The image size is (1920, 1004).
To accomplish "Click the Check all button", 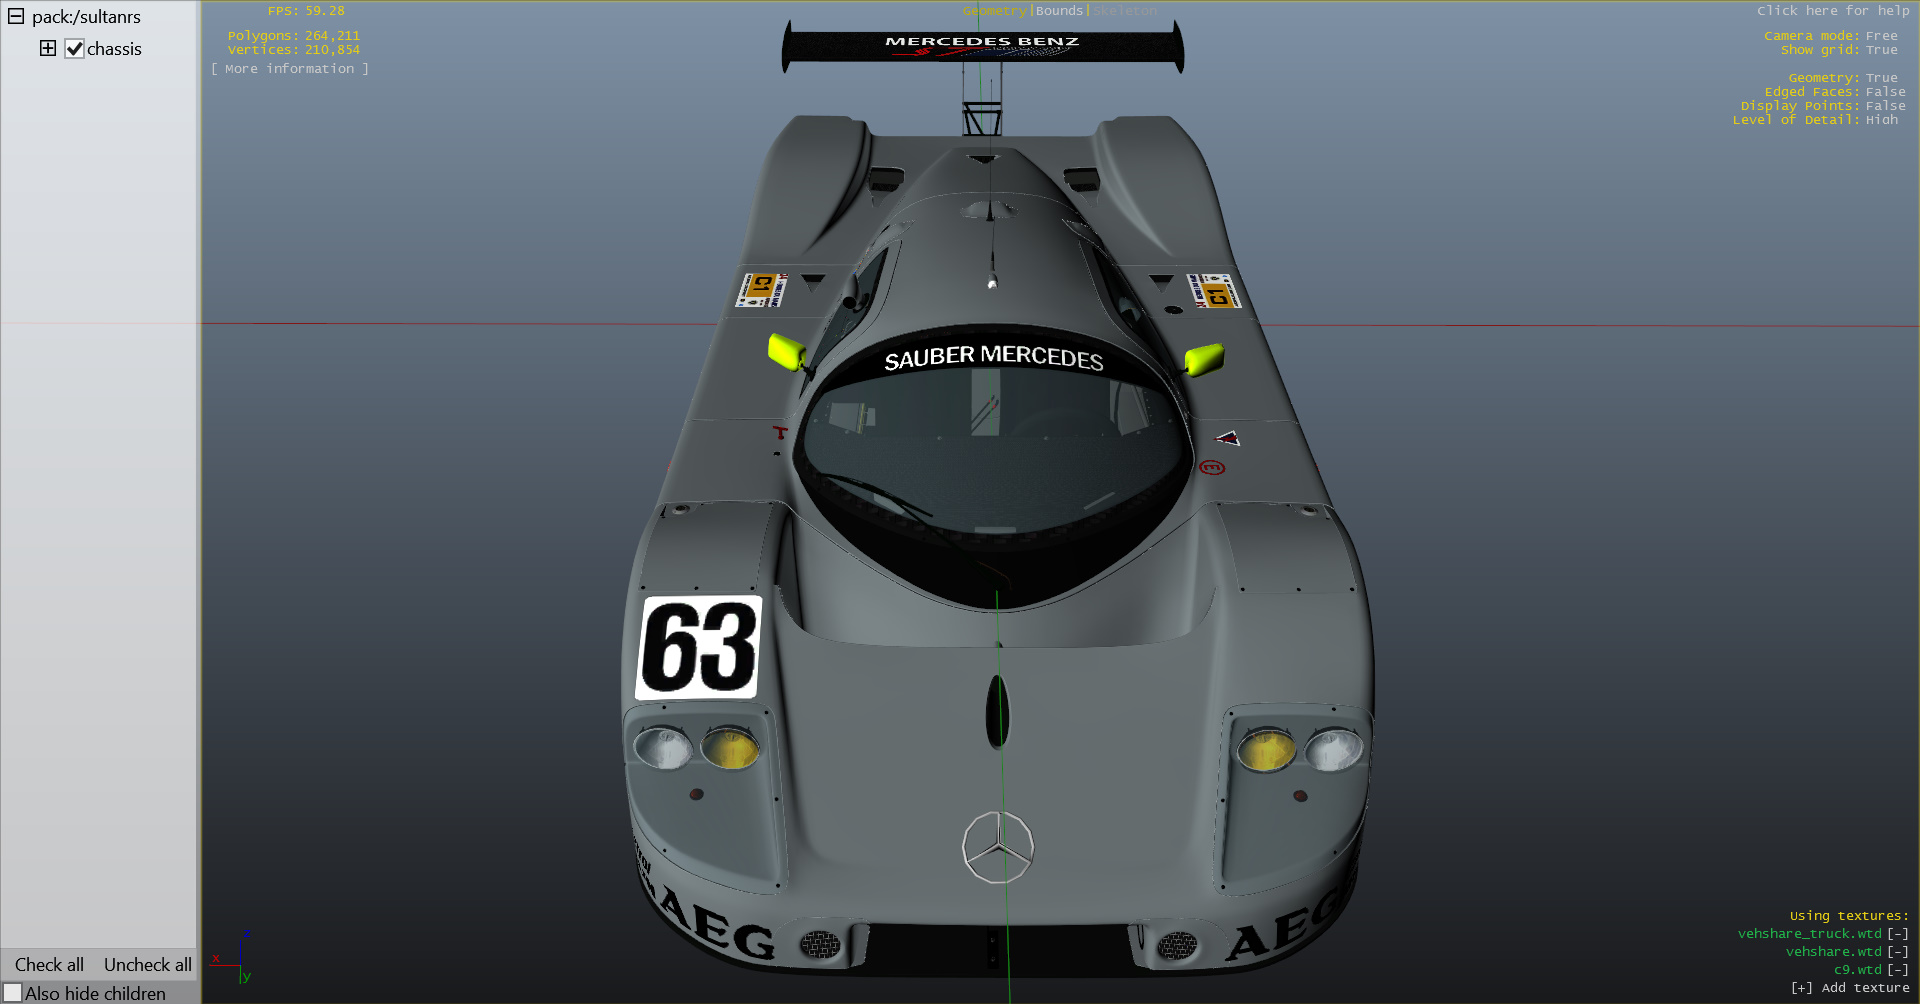I will pos(49,964).
